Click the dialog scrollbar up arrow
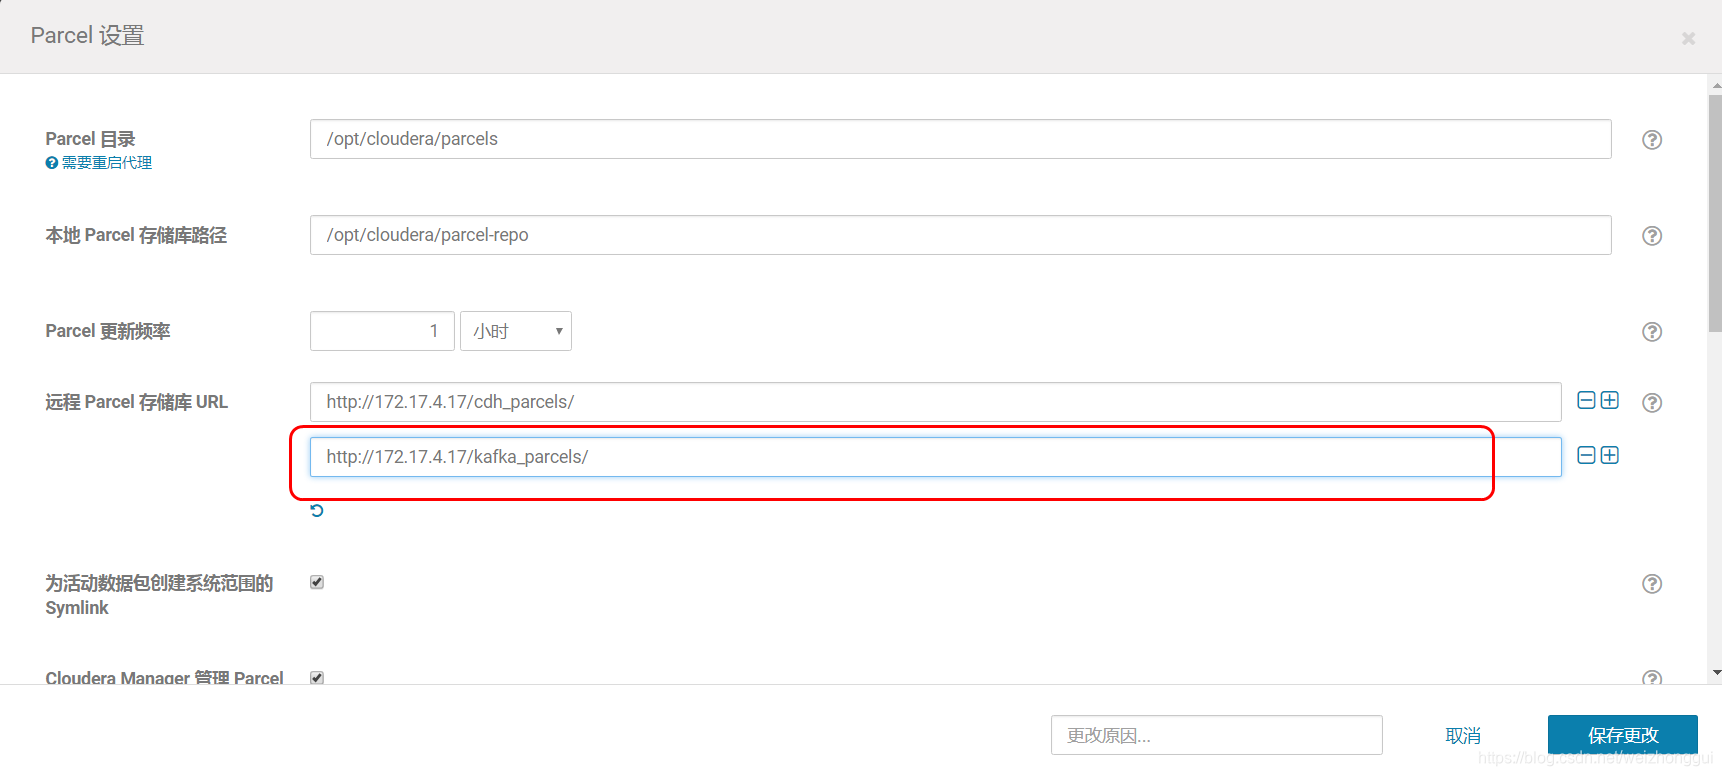This screenshot has height=776, width=1722. (1715, 86)
